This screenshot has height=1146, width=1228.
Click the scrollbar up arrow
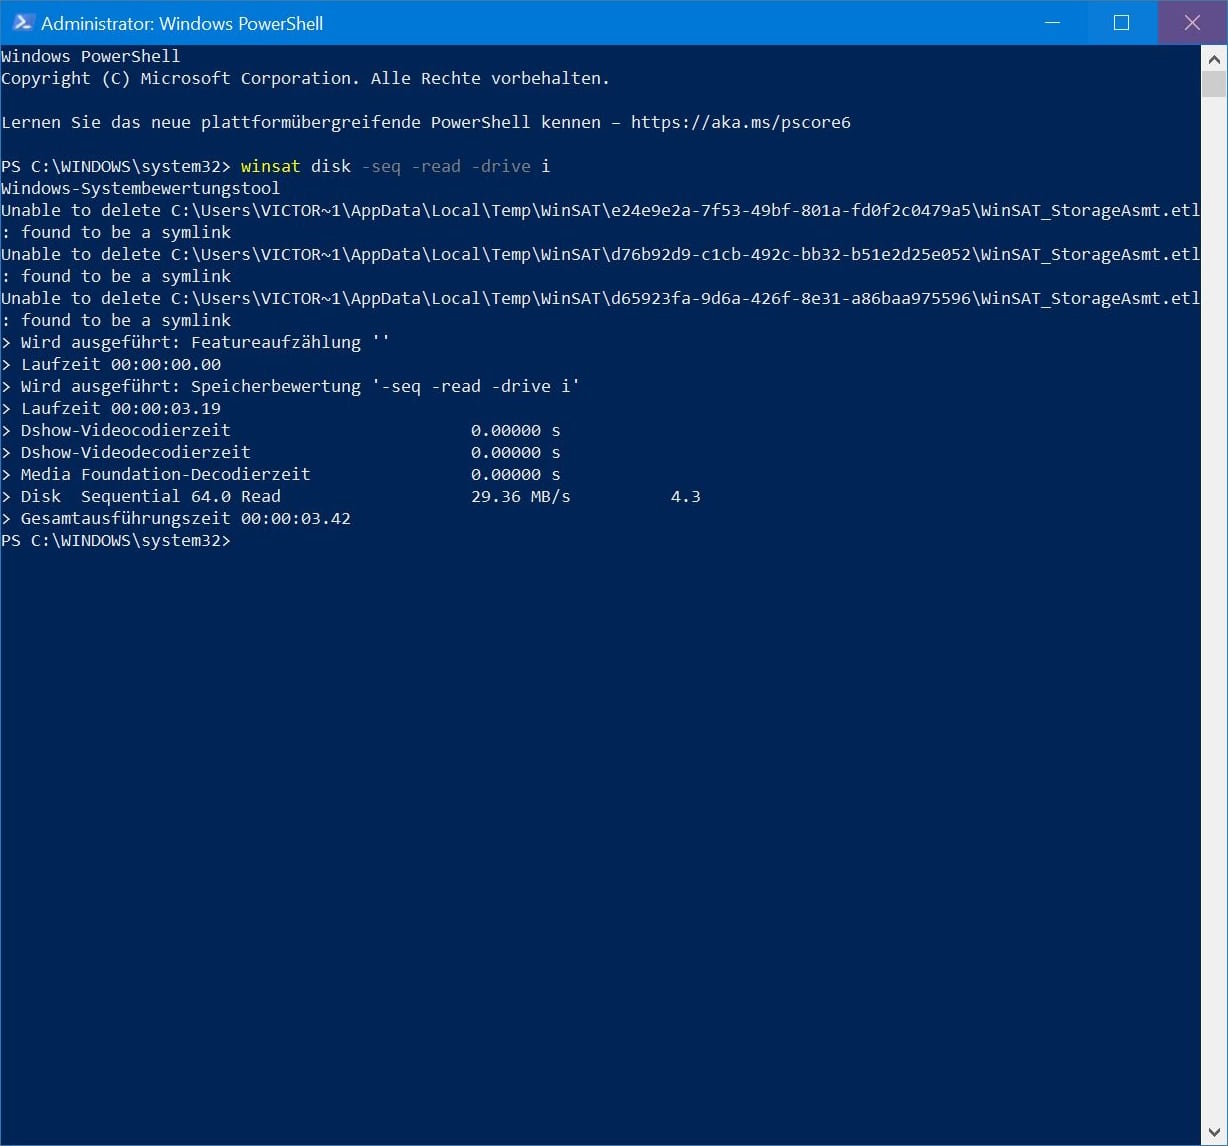(x=1214, y=58)
